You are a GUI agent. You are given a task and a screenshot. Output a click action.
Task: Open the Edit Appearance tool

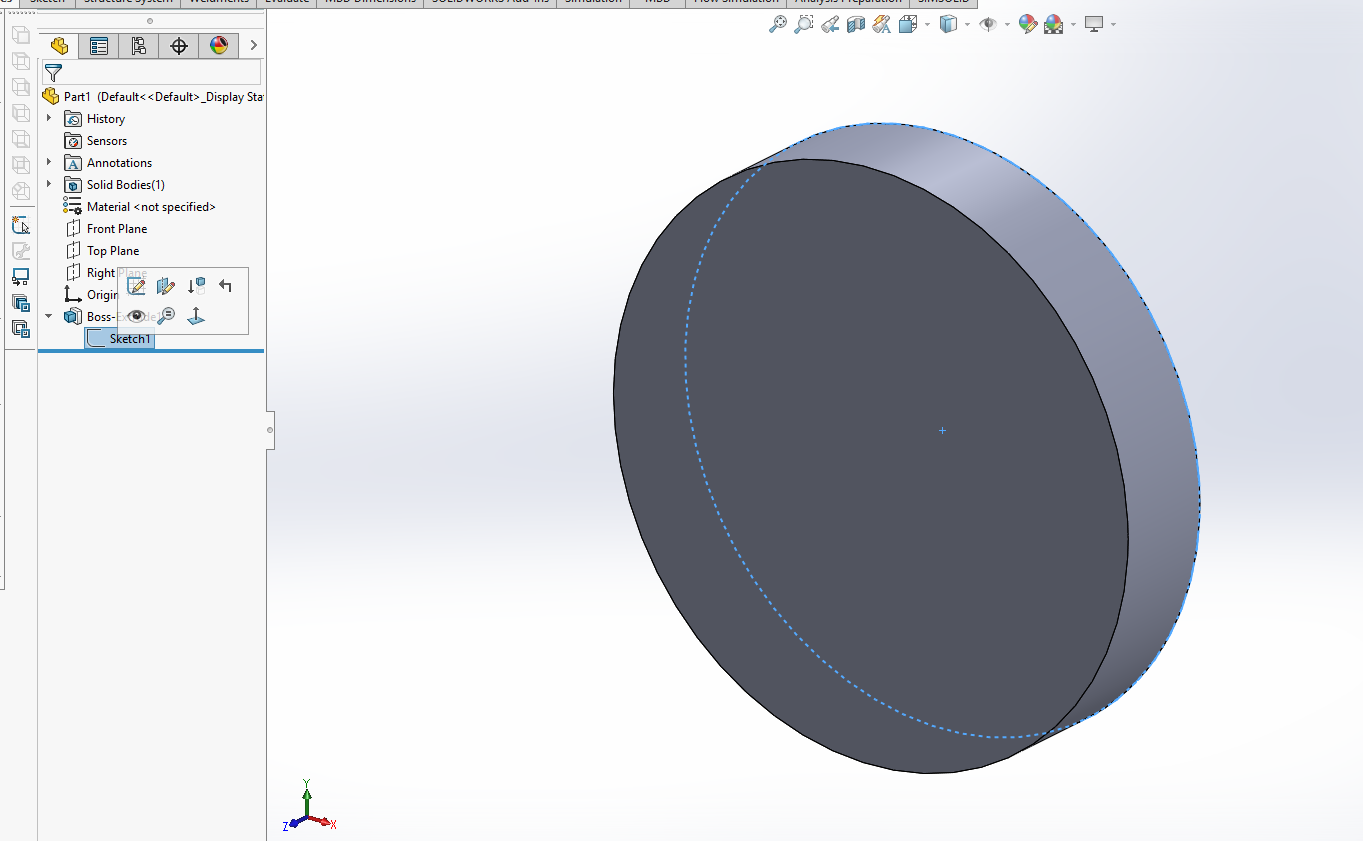[1028, 23]
